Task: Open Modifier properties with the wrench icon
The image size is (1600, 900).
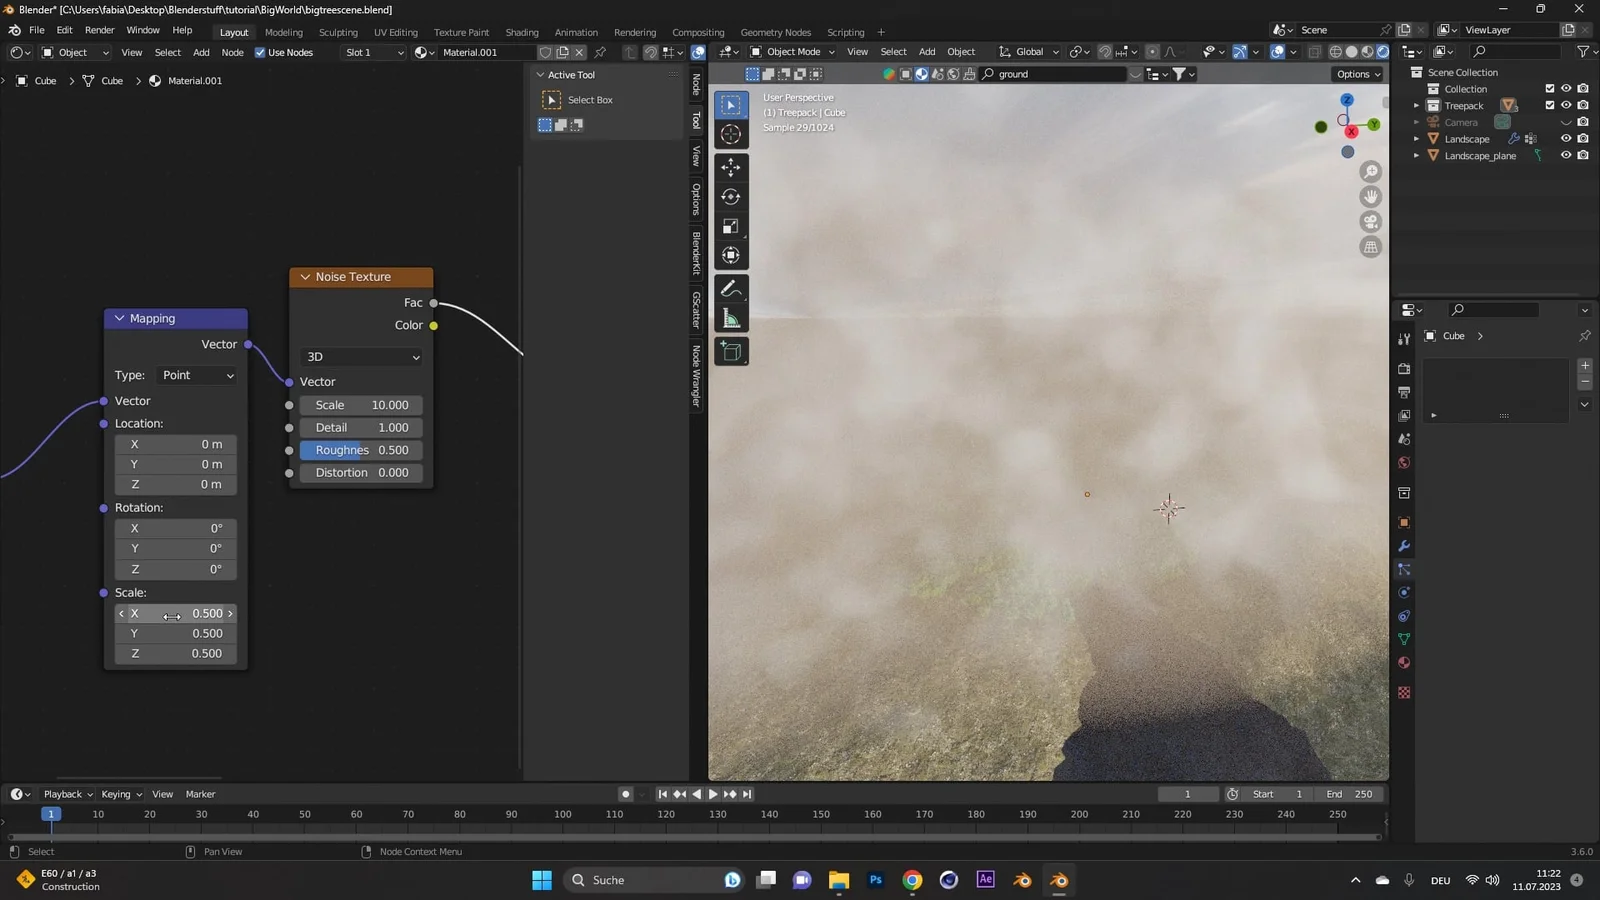Action: (x=1404, y=546)
